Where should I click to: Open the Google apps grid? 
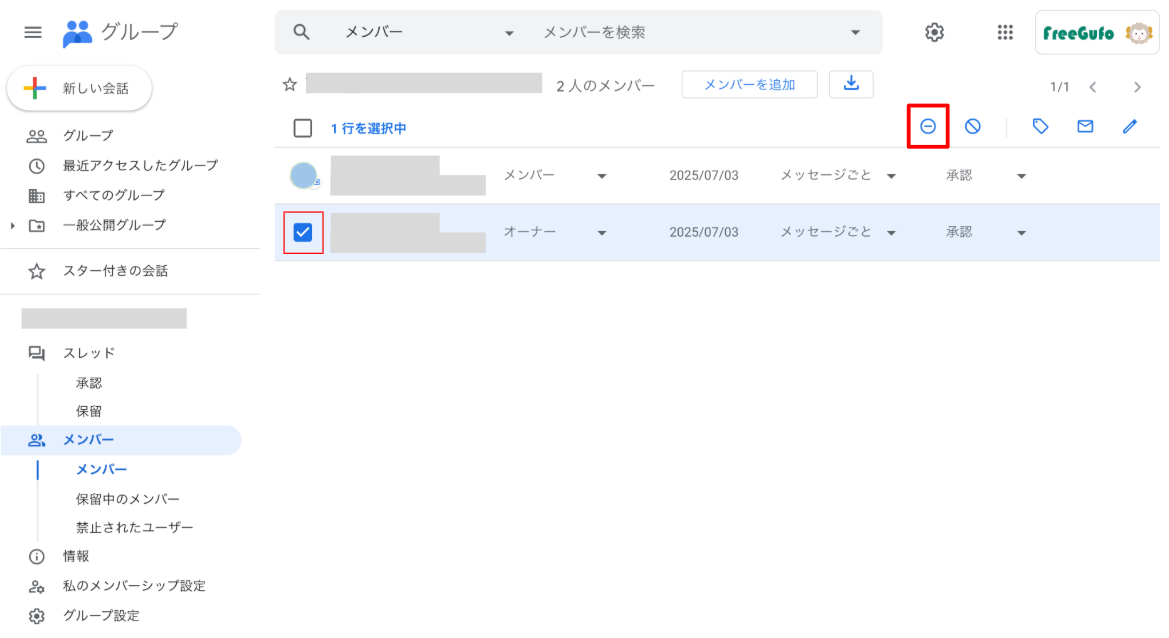[1005, 33]
